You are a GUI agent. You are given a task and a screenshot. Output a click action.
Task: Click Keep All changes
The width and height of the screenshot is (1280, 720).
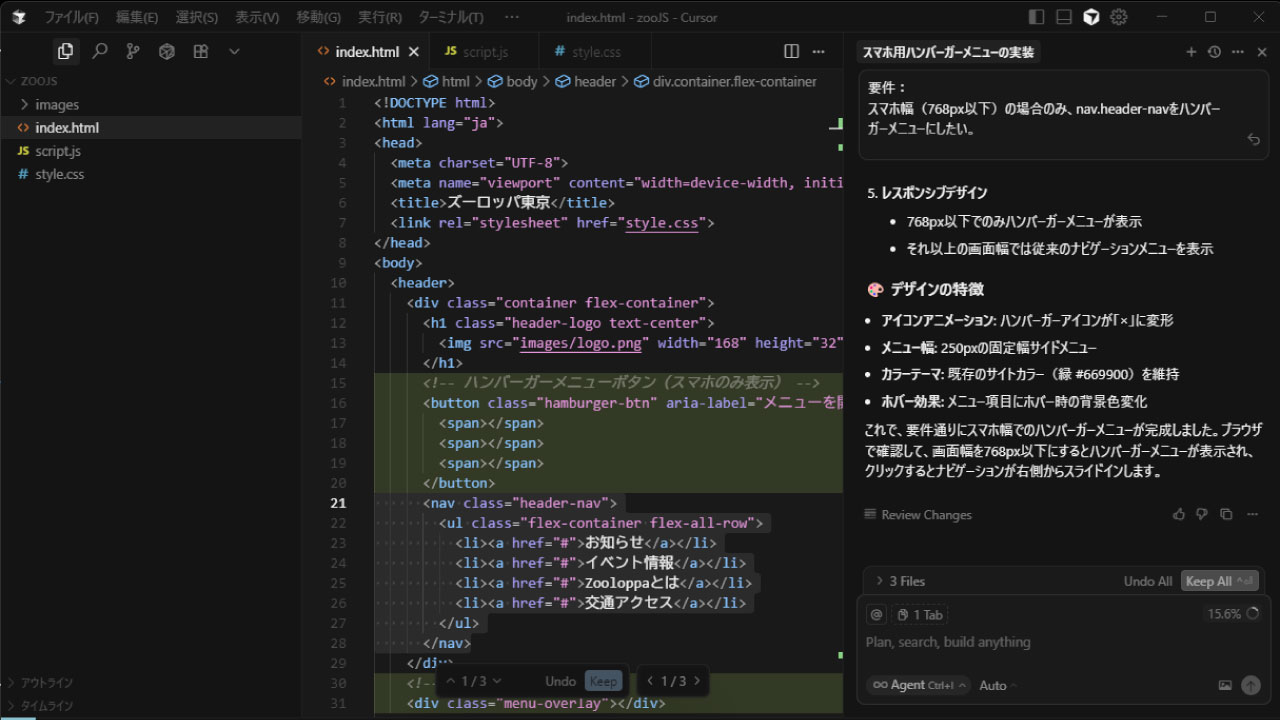pyautogui.click(x=1218, y=581)
